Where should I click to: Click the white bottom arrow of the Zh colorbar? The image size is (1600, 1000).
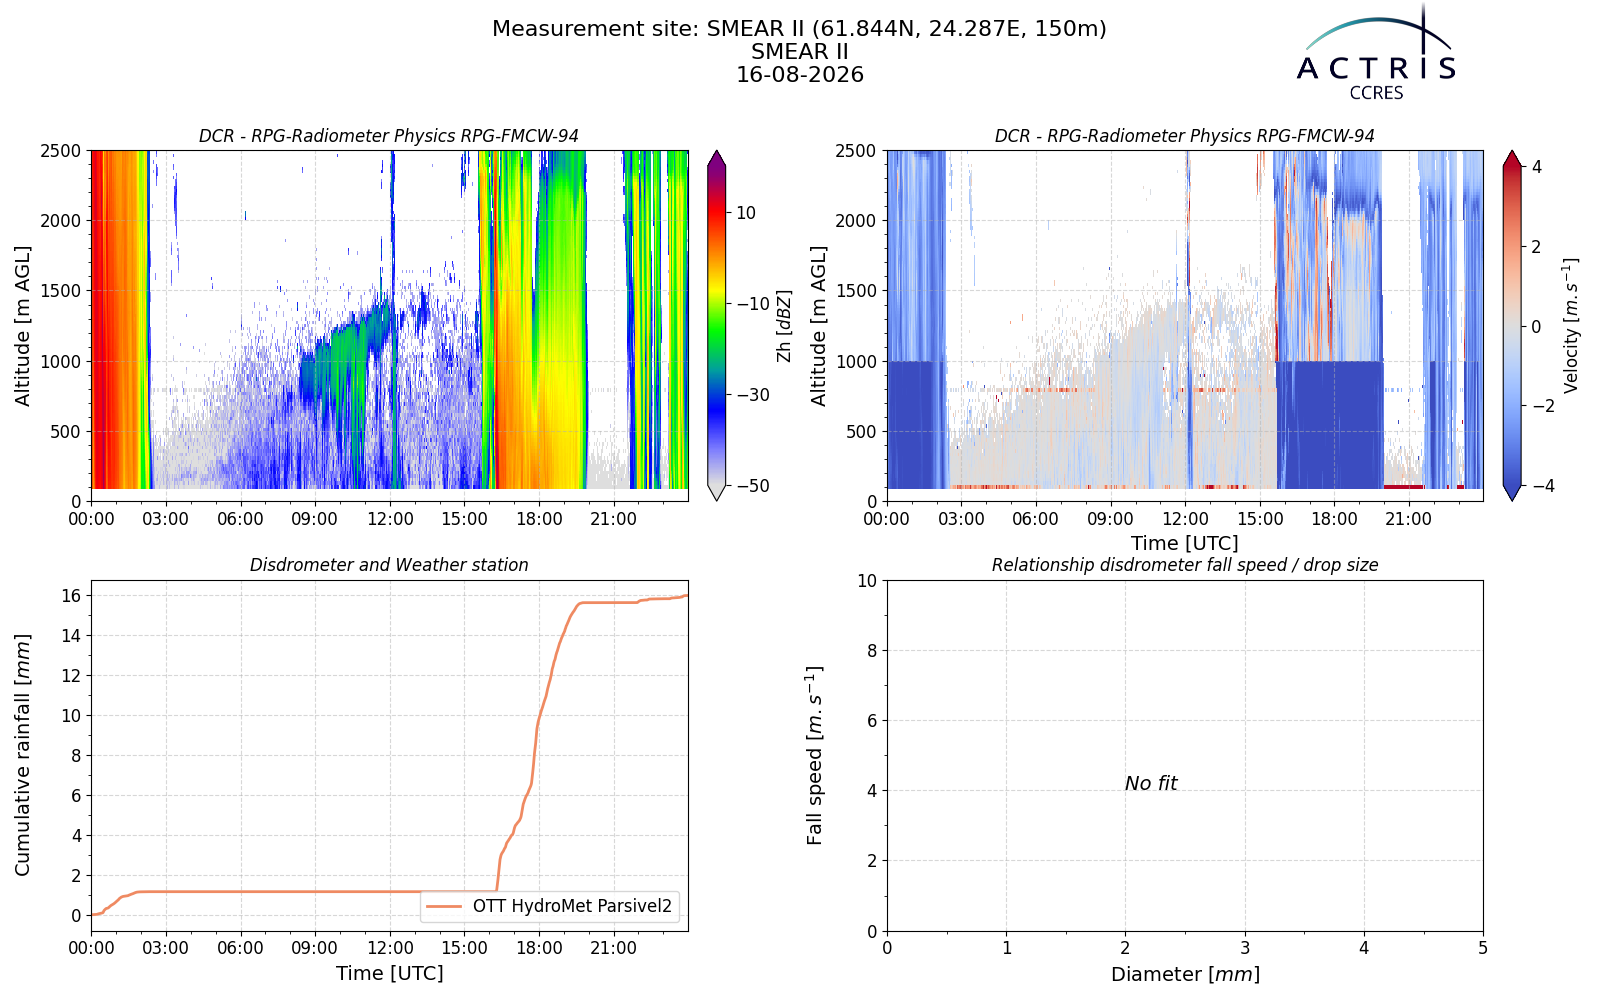tap(716, 493)
